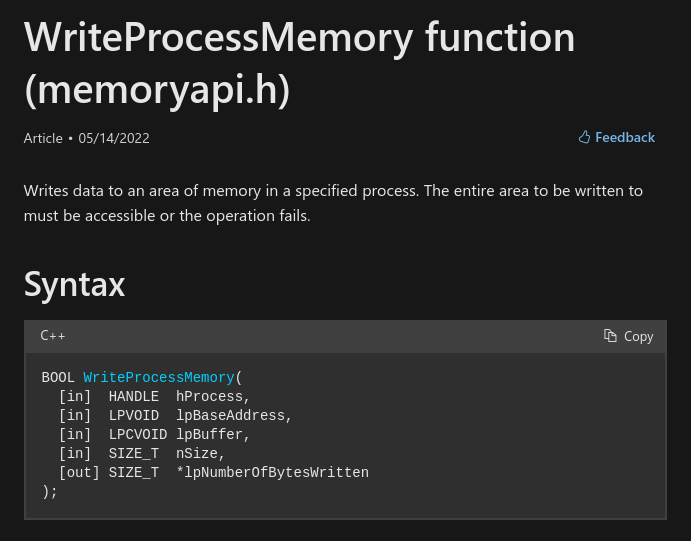Click the lpBuffer parameter in code
The width and height of the screenshot is (691, 541).
point(212,435)
